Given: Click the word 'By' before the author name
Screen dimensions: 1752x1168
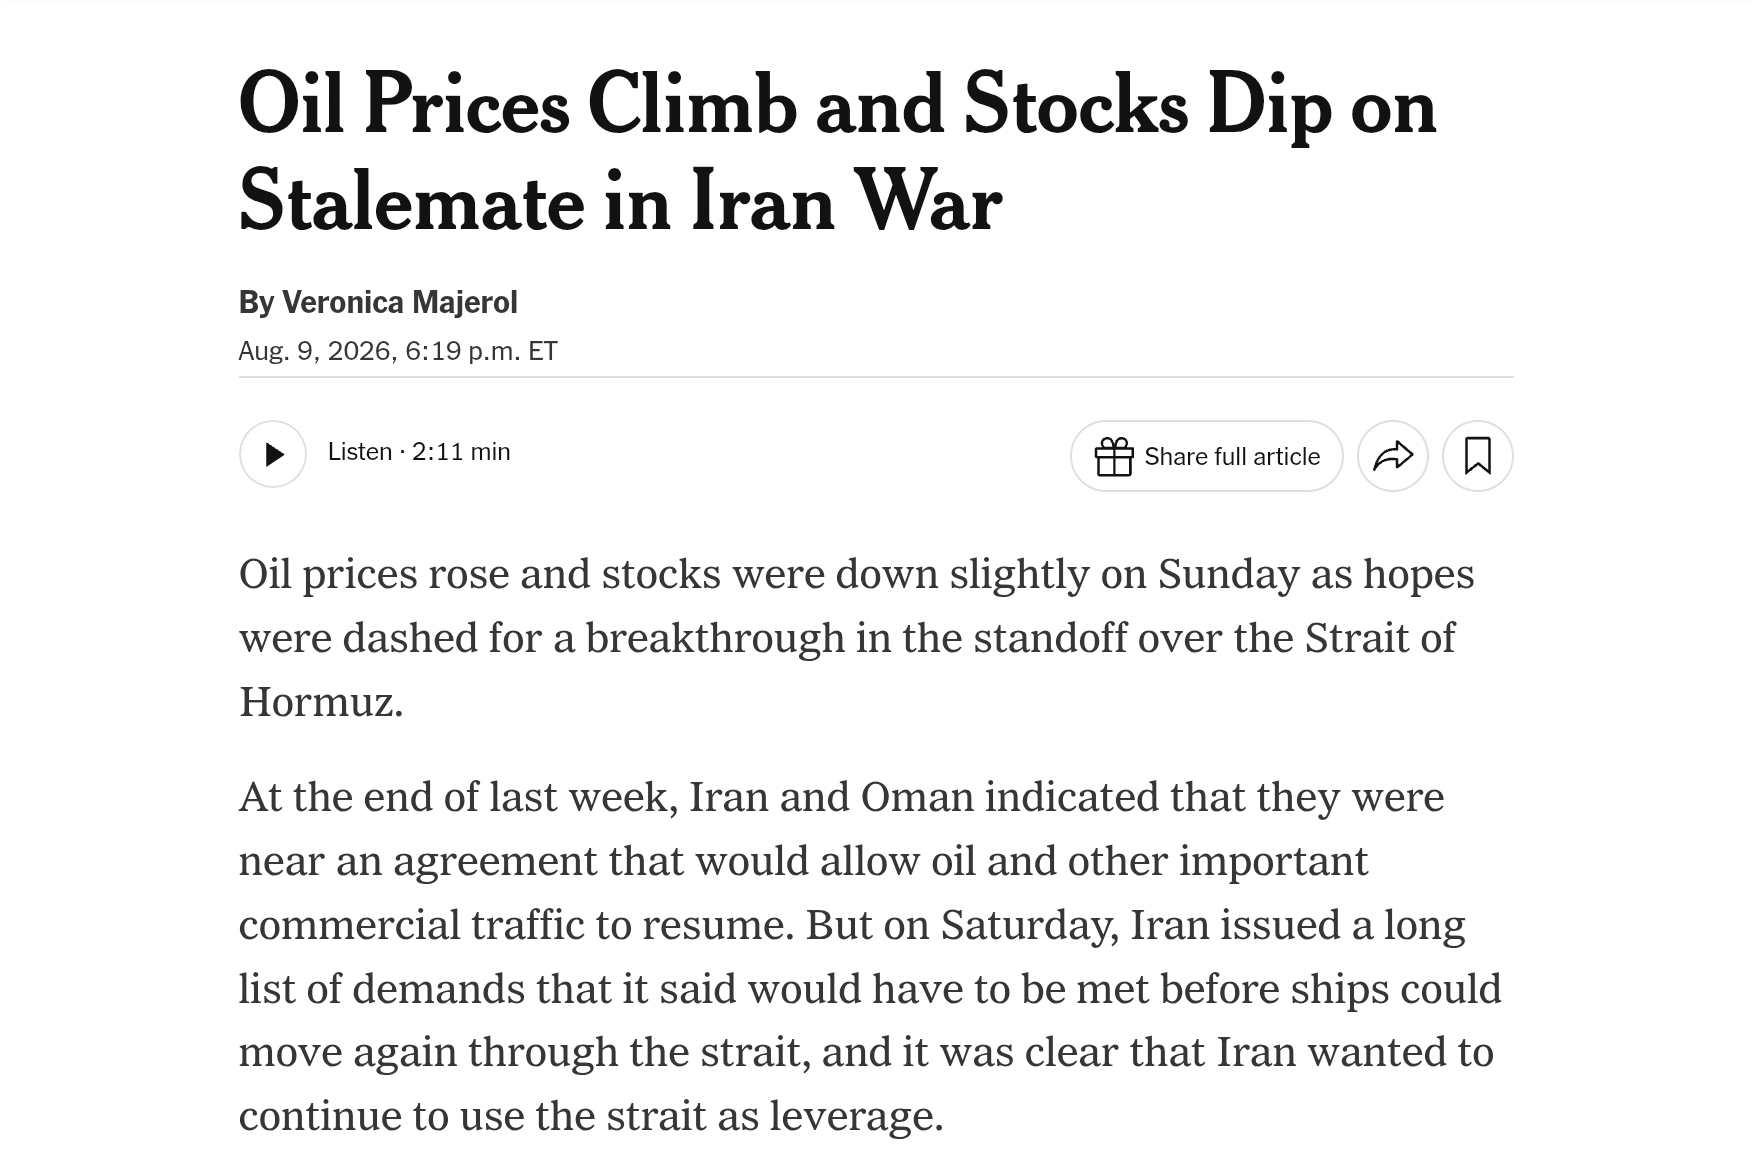Looking at the screenshot, I should (x=256, y=302).
